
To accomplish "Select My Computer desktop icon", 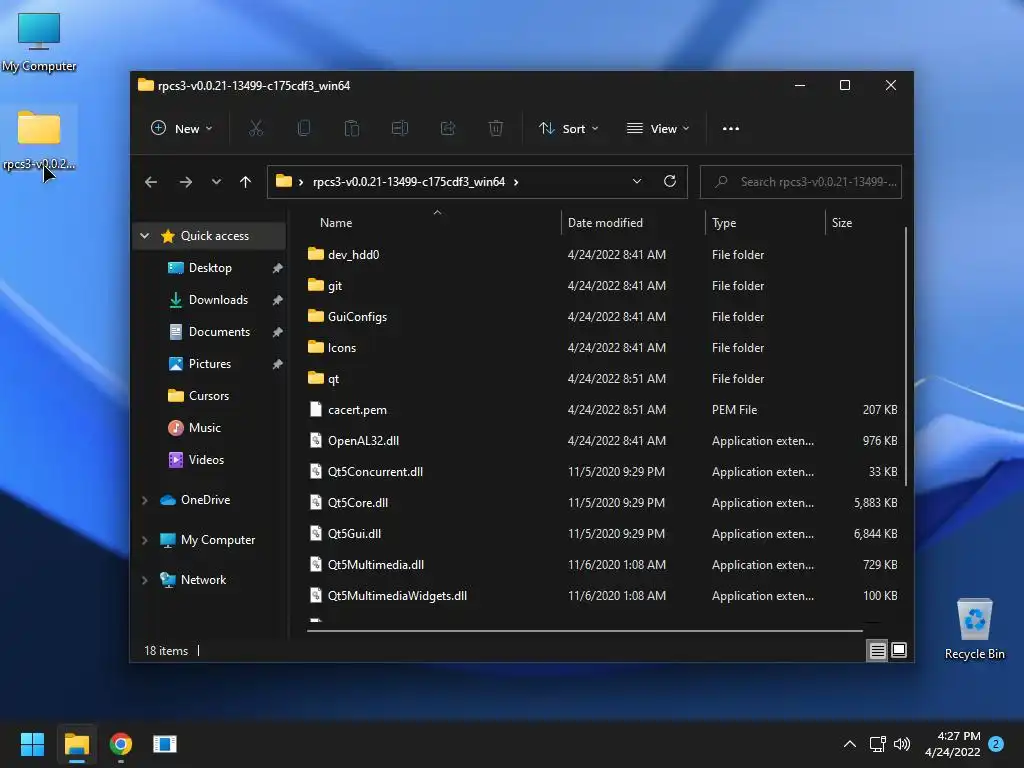I will coord(39,42).
